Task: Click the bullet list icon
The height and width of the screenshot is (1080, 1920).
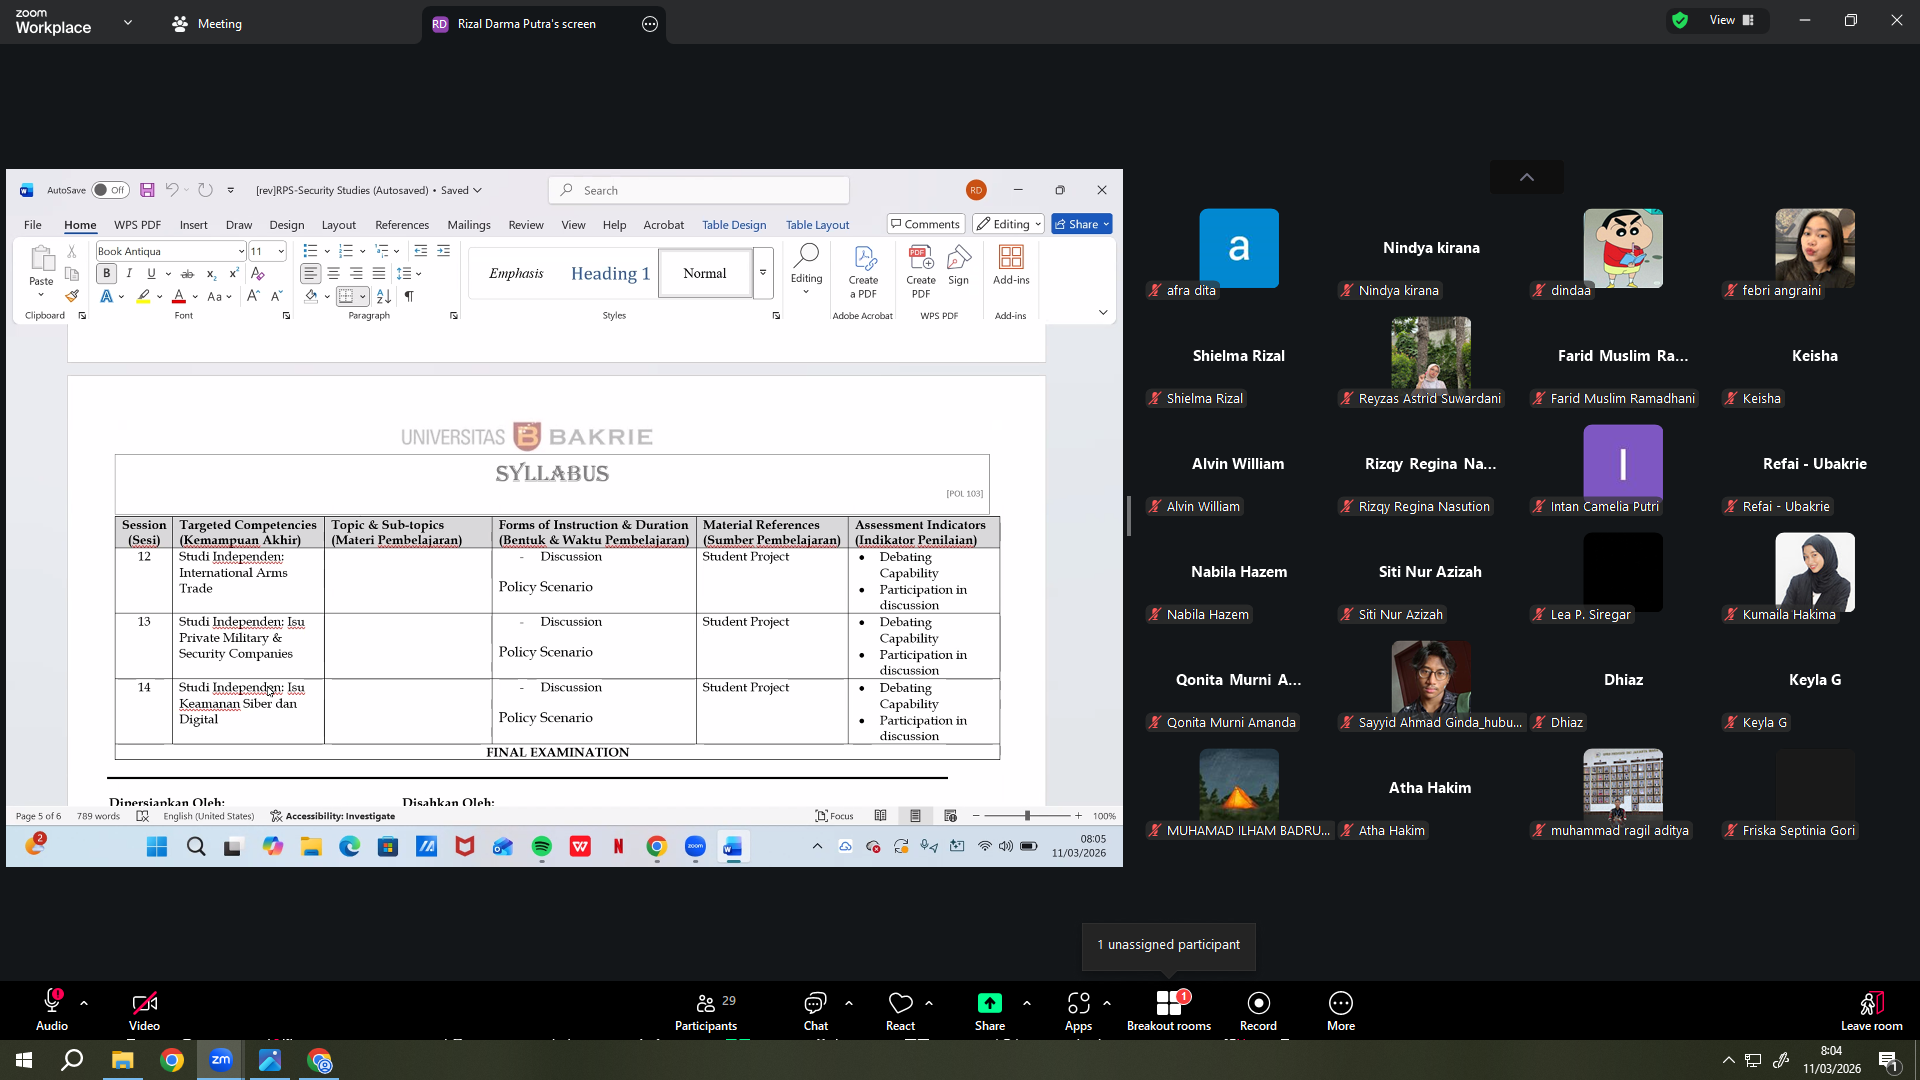Action: click(310, 251)
